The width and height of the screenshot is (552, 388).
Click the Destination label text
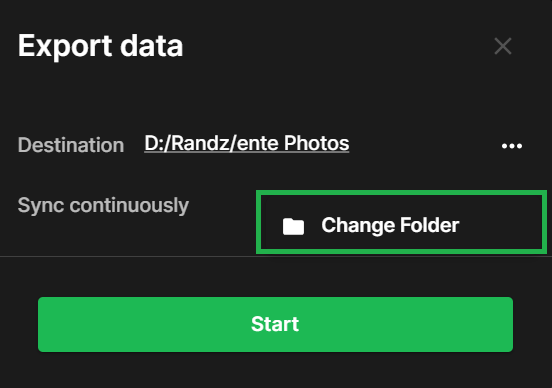pos(71,145)
